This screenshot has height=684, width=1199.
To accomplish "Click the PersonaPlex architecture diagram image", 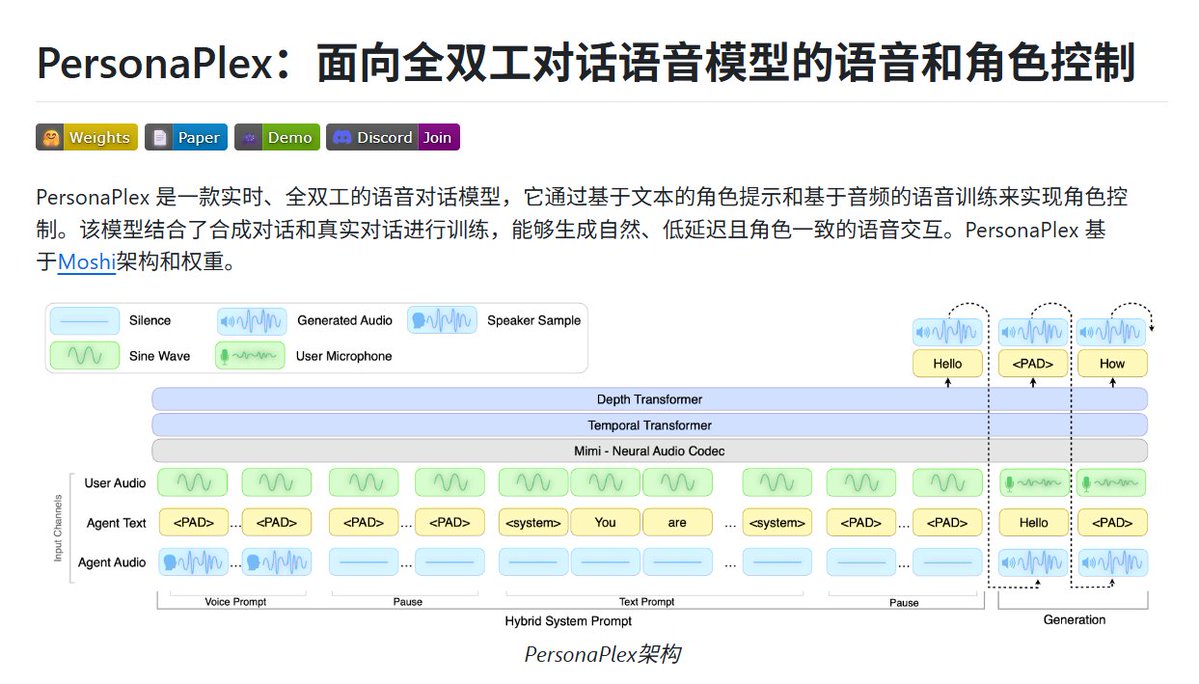I will tap(600, 465).
